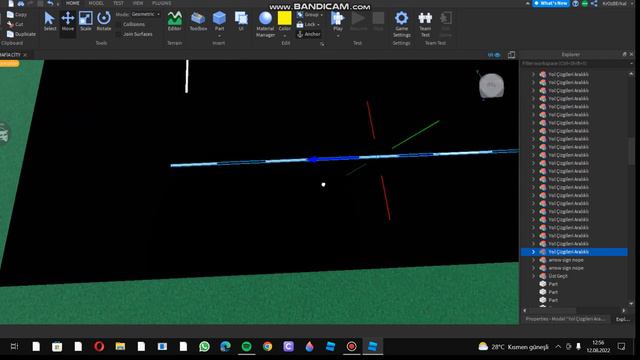The width and height of the screenshot is (640, 360).
Task: Activate the Select tool
Action: coord(50,21)
